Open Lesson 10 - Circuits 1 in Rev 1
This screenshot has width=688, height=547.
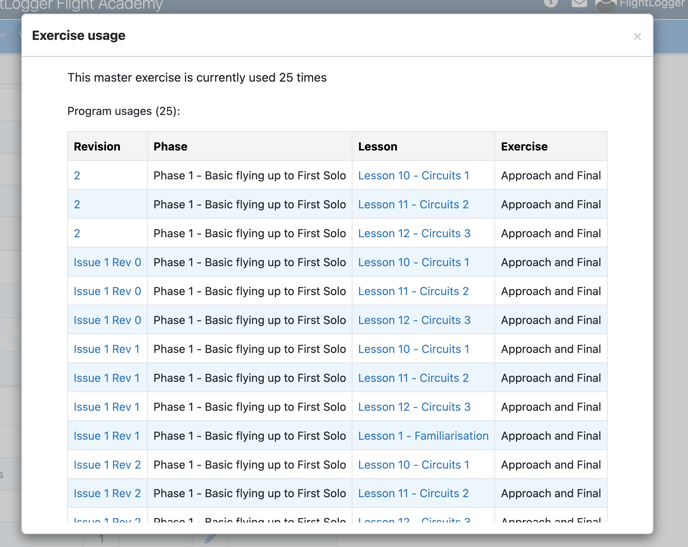(413, 349)
